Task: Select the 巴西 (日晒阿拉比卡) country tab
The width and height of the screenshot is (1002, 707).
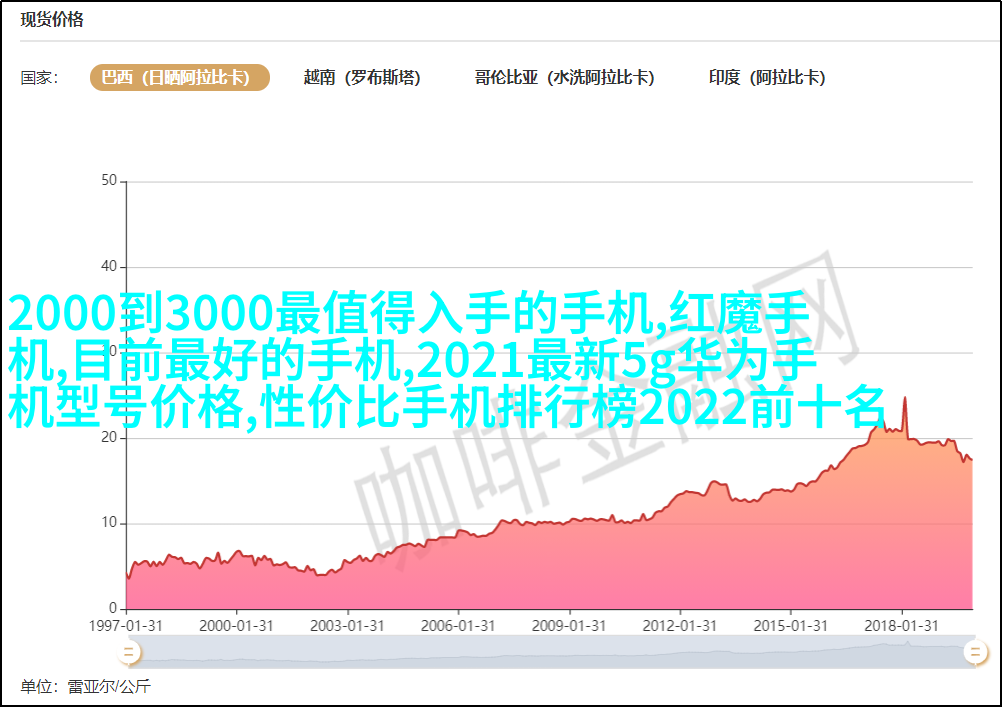Action: pos(180,77)
